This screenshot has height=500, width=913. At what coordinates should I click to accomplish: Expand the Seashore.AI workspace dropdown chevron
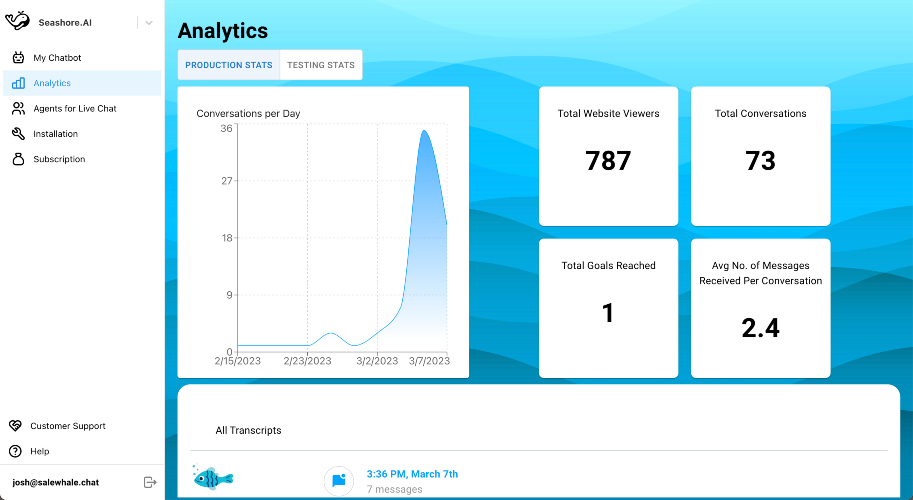click(148, 23)
